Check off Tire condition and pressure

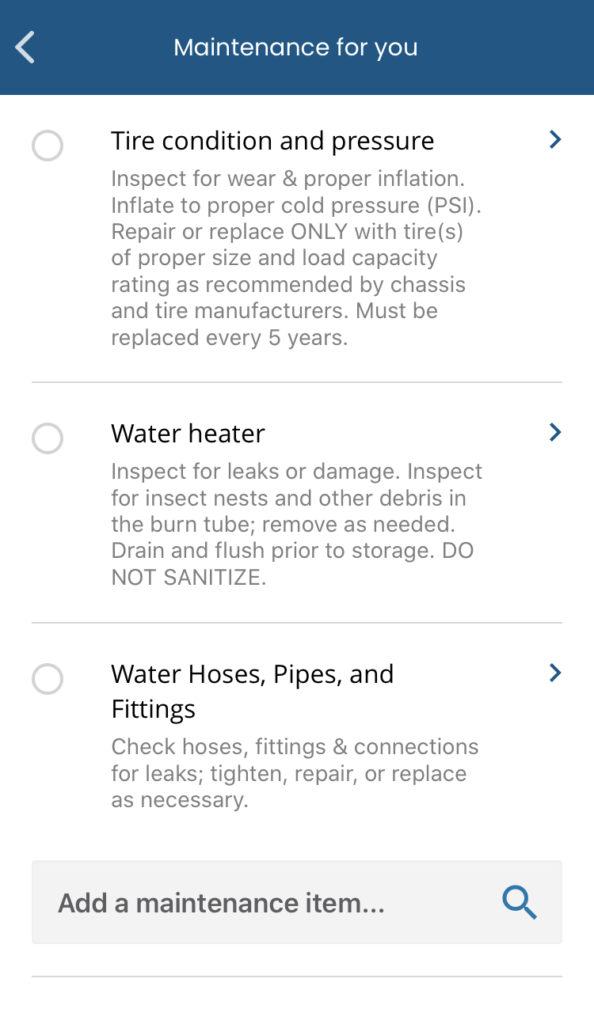tap(46, 146)
